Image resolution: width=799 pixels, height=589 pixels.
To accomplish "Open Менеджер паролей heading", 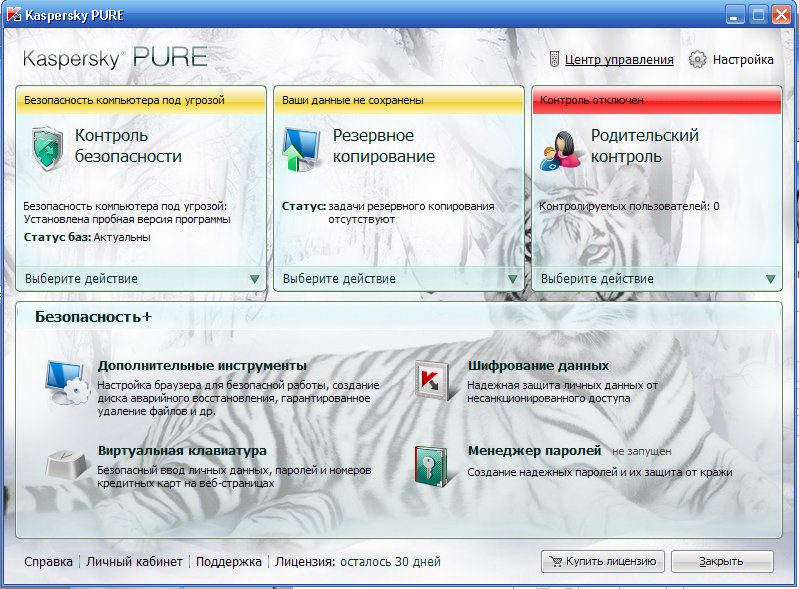I will tap(535, 451).
